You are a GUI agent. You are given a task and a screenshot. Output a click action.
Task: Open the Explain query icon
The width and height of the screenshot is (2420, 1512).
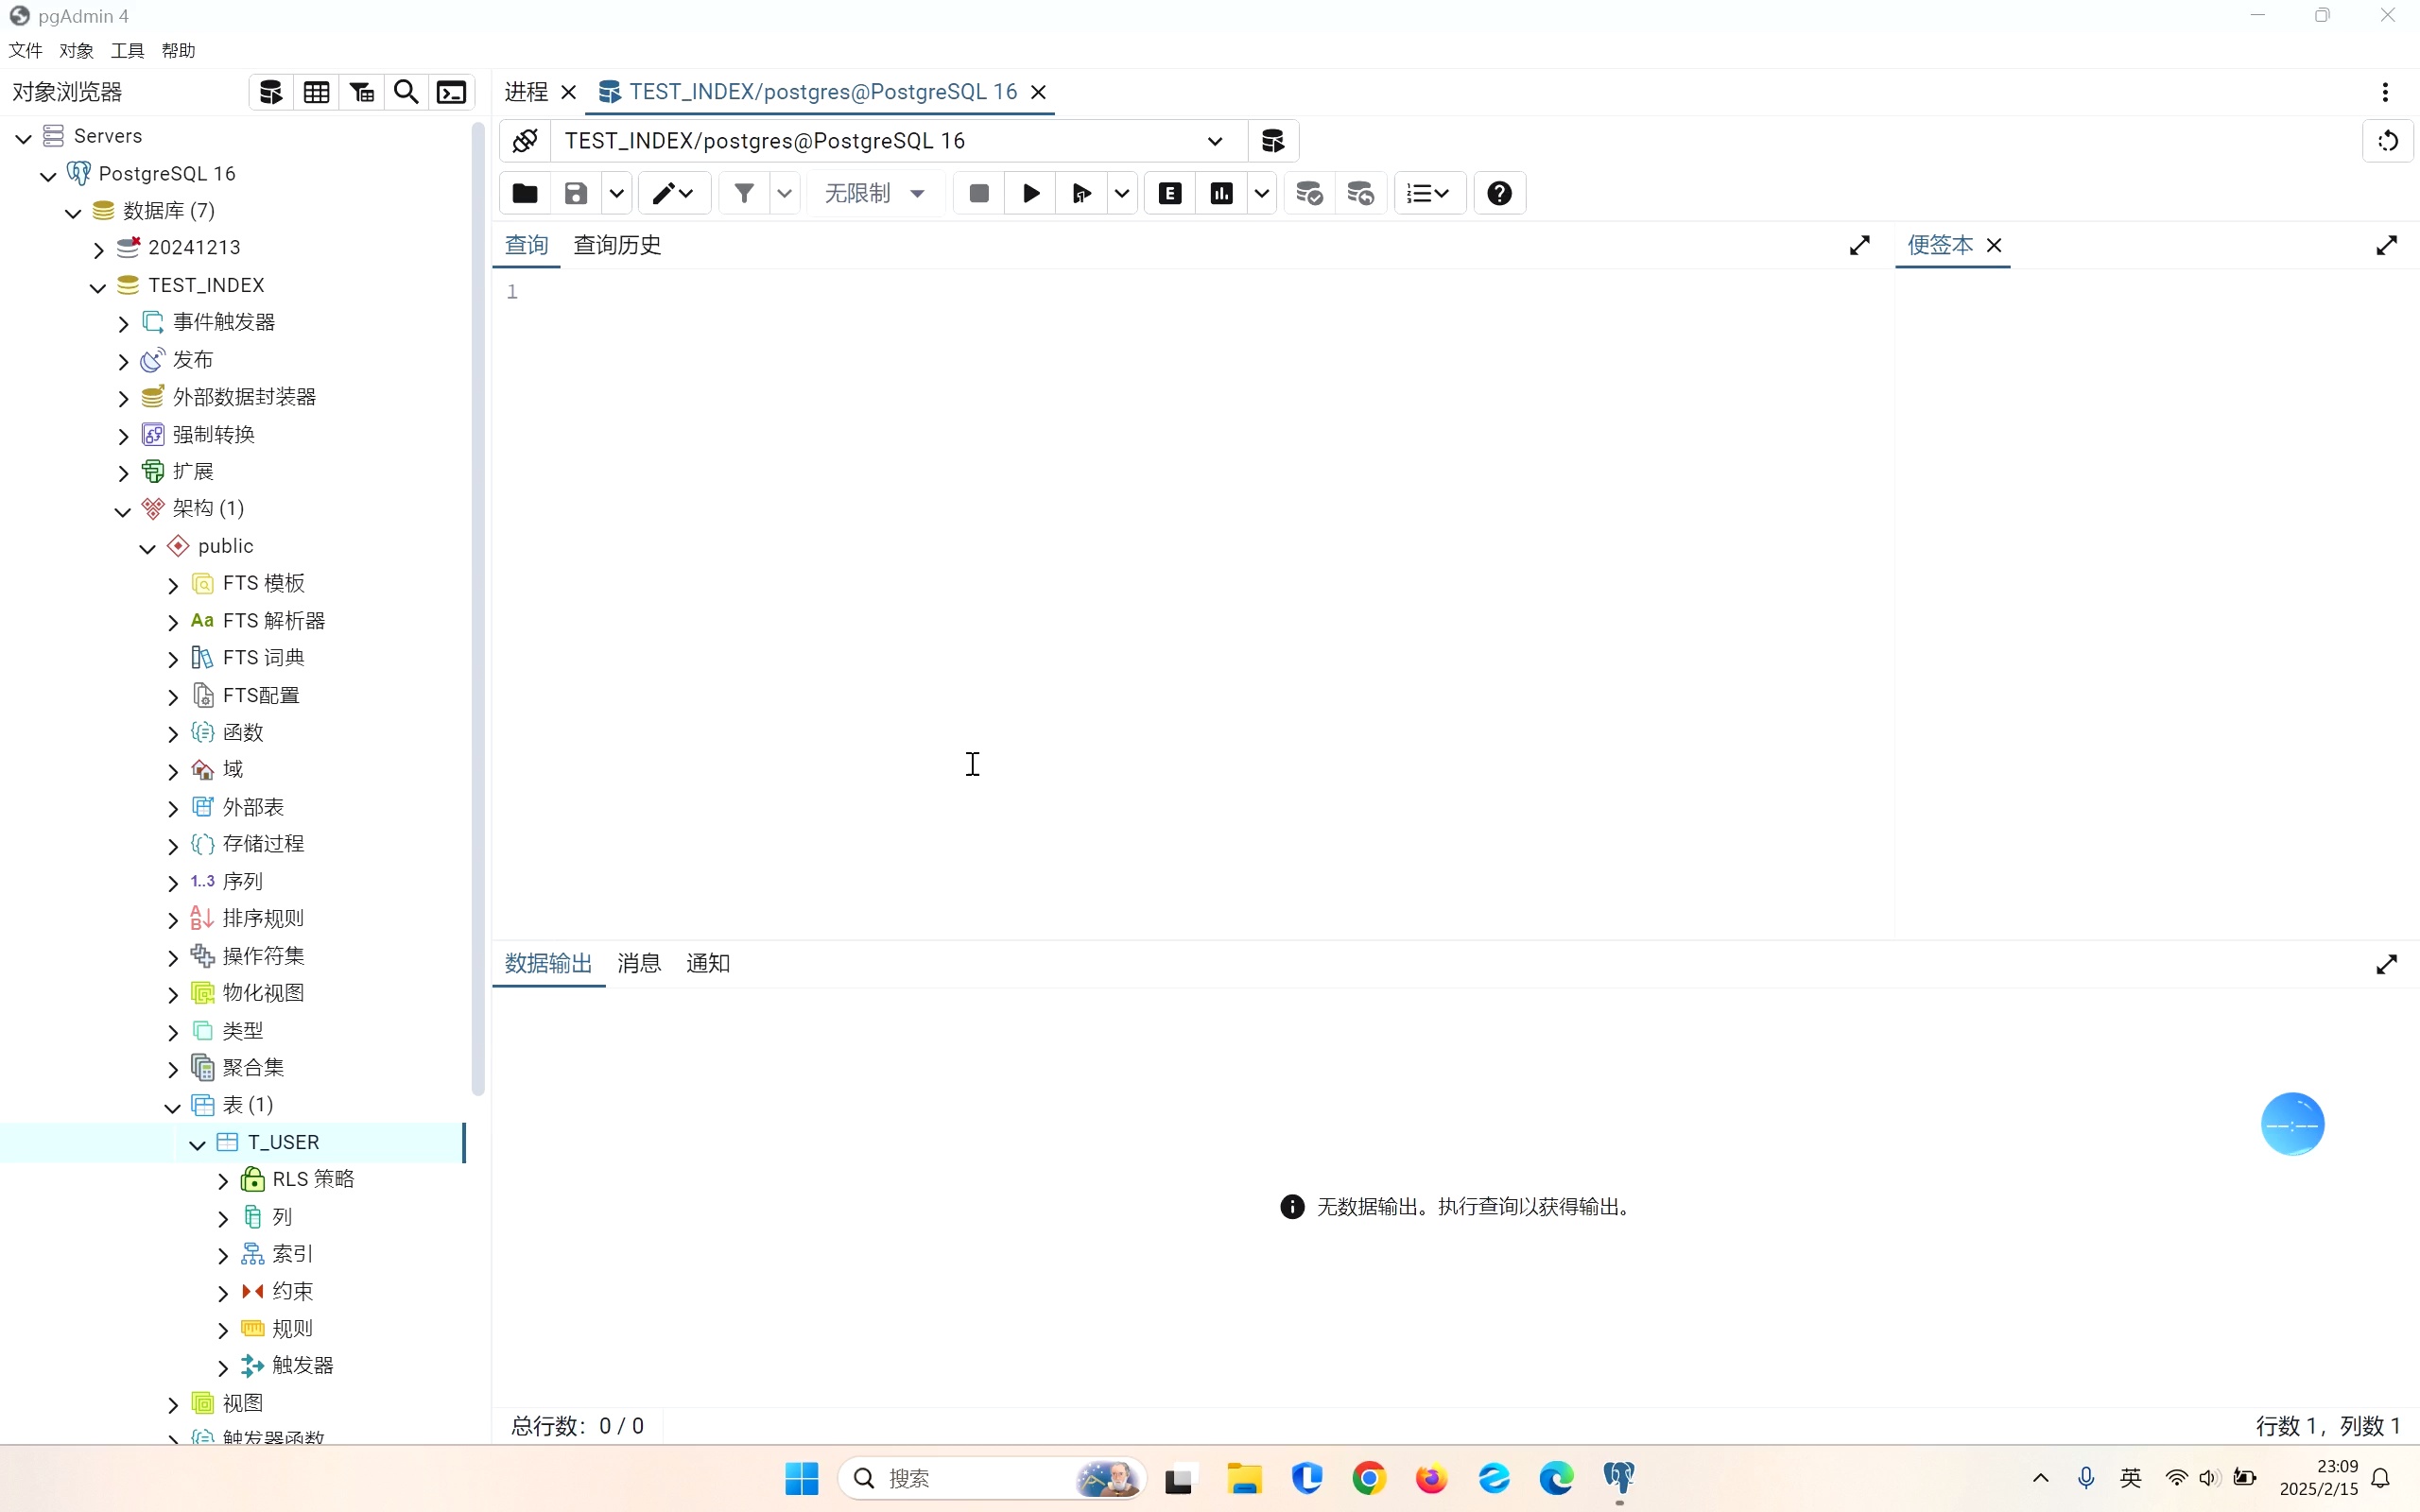pyautogui.click(x=1169, y=193)
